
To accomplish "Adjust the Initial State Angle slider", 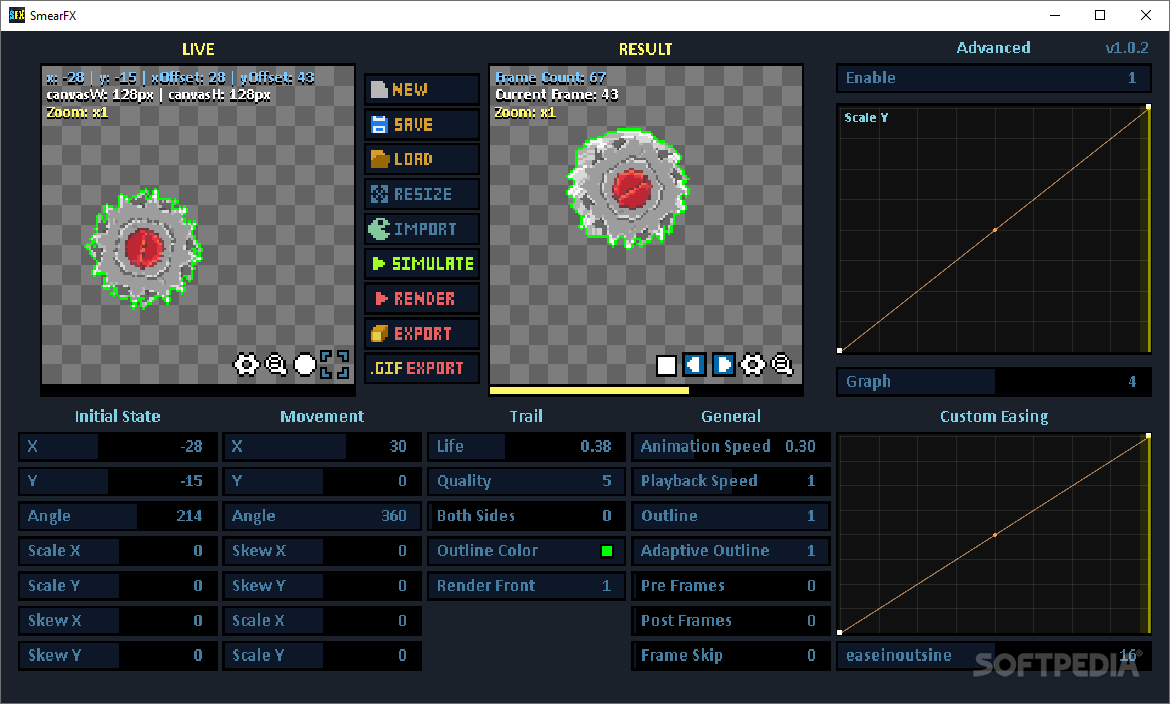I will point(118,516).
